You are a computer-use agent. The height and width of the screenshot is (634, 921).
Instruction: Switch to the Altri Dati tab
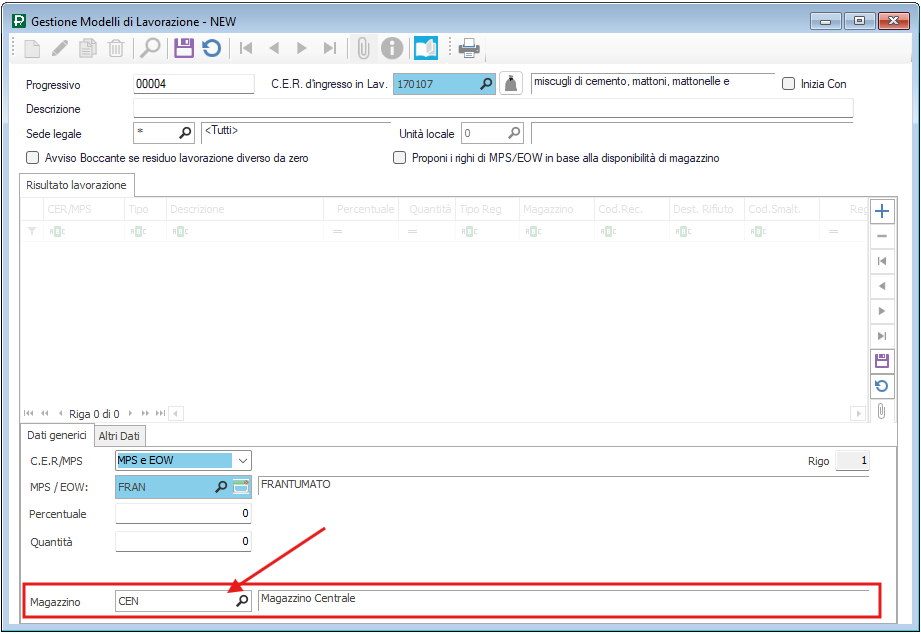pyautogui.click(x=118, y=435)
